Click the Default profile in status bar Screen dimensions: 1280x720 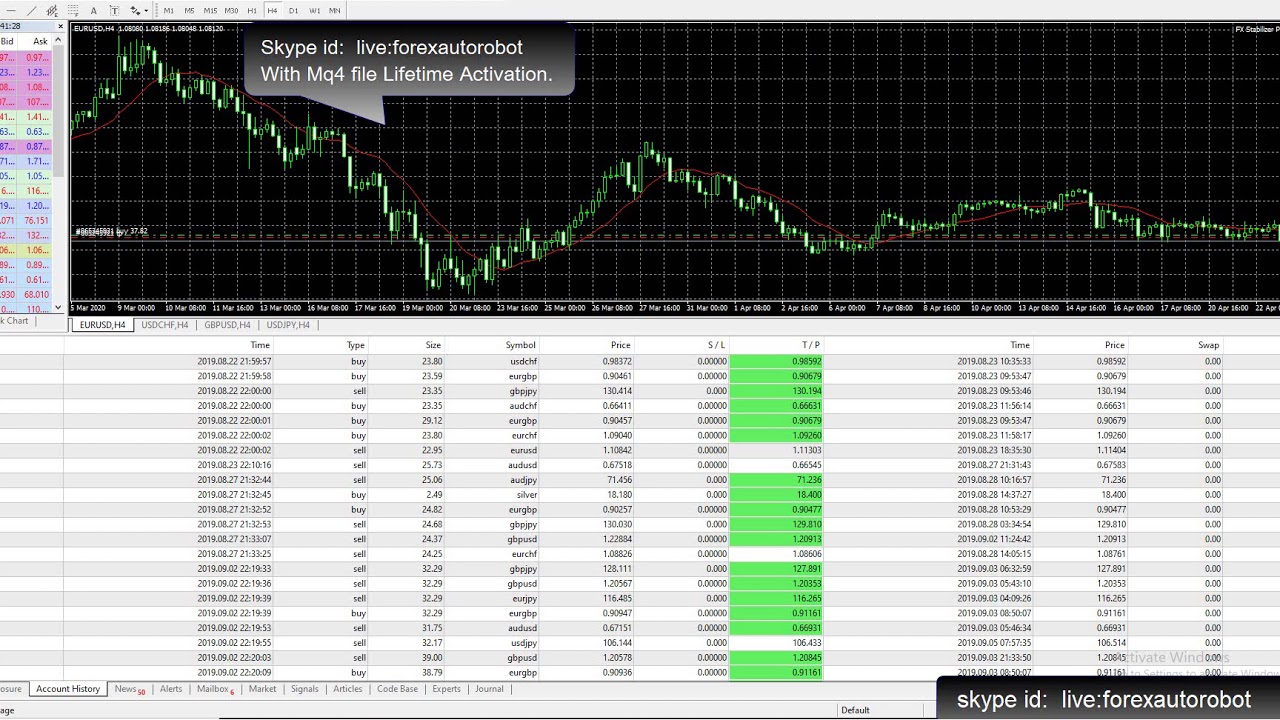click(855, 710)
